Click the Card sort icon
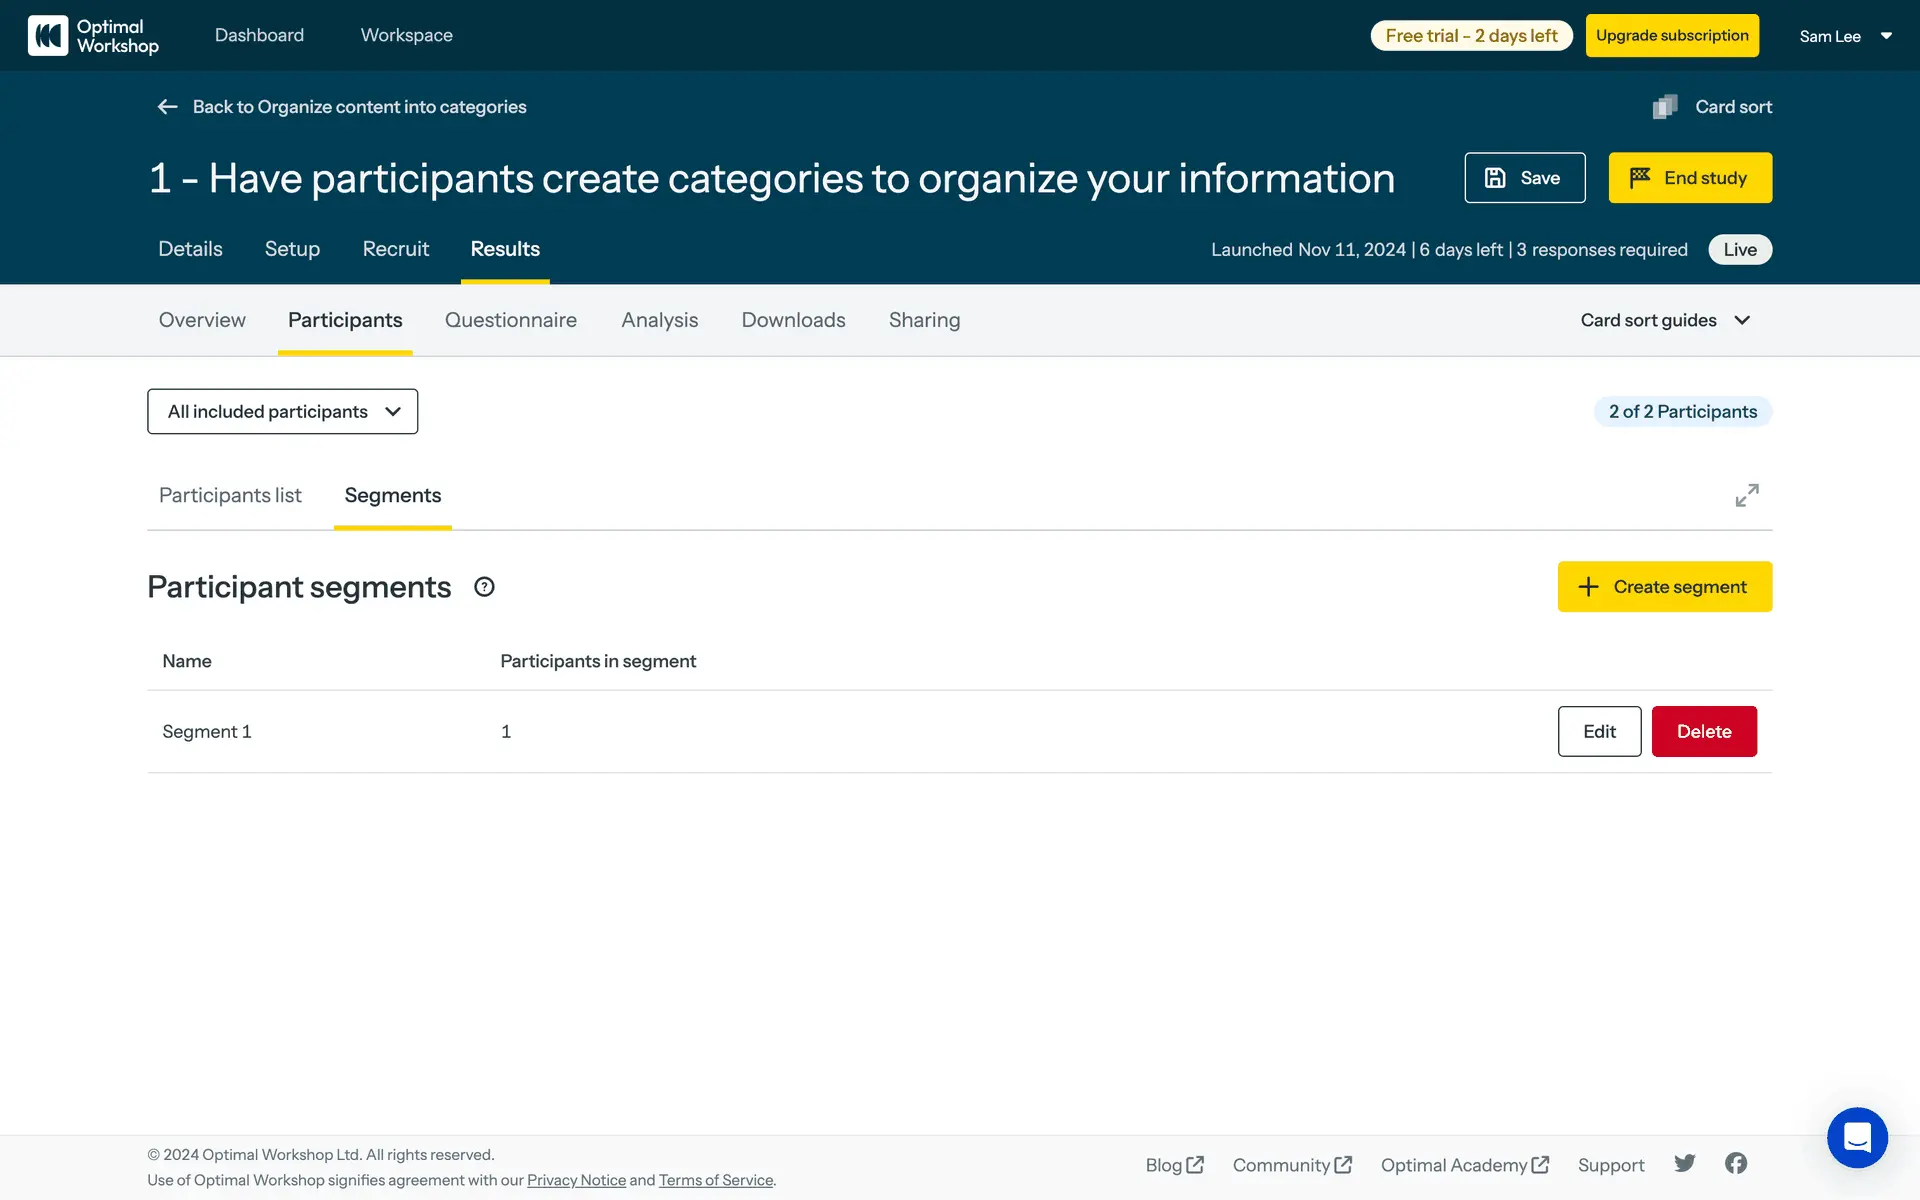The height and width of the screenshot is (1200, 1920). click(x=1665, y=107)
